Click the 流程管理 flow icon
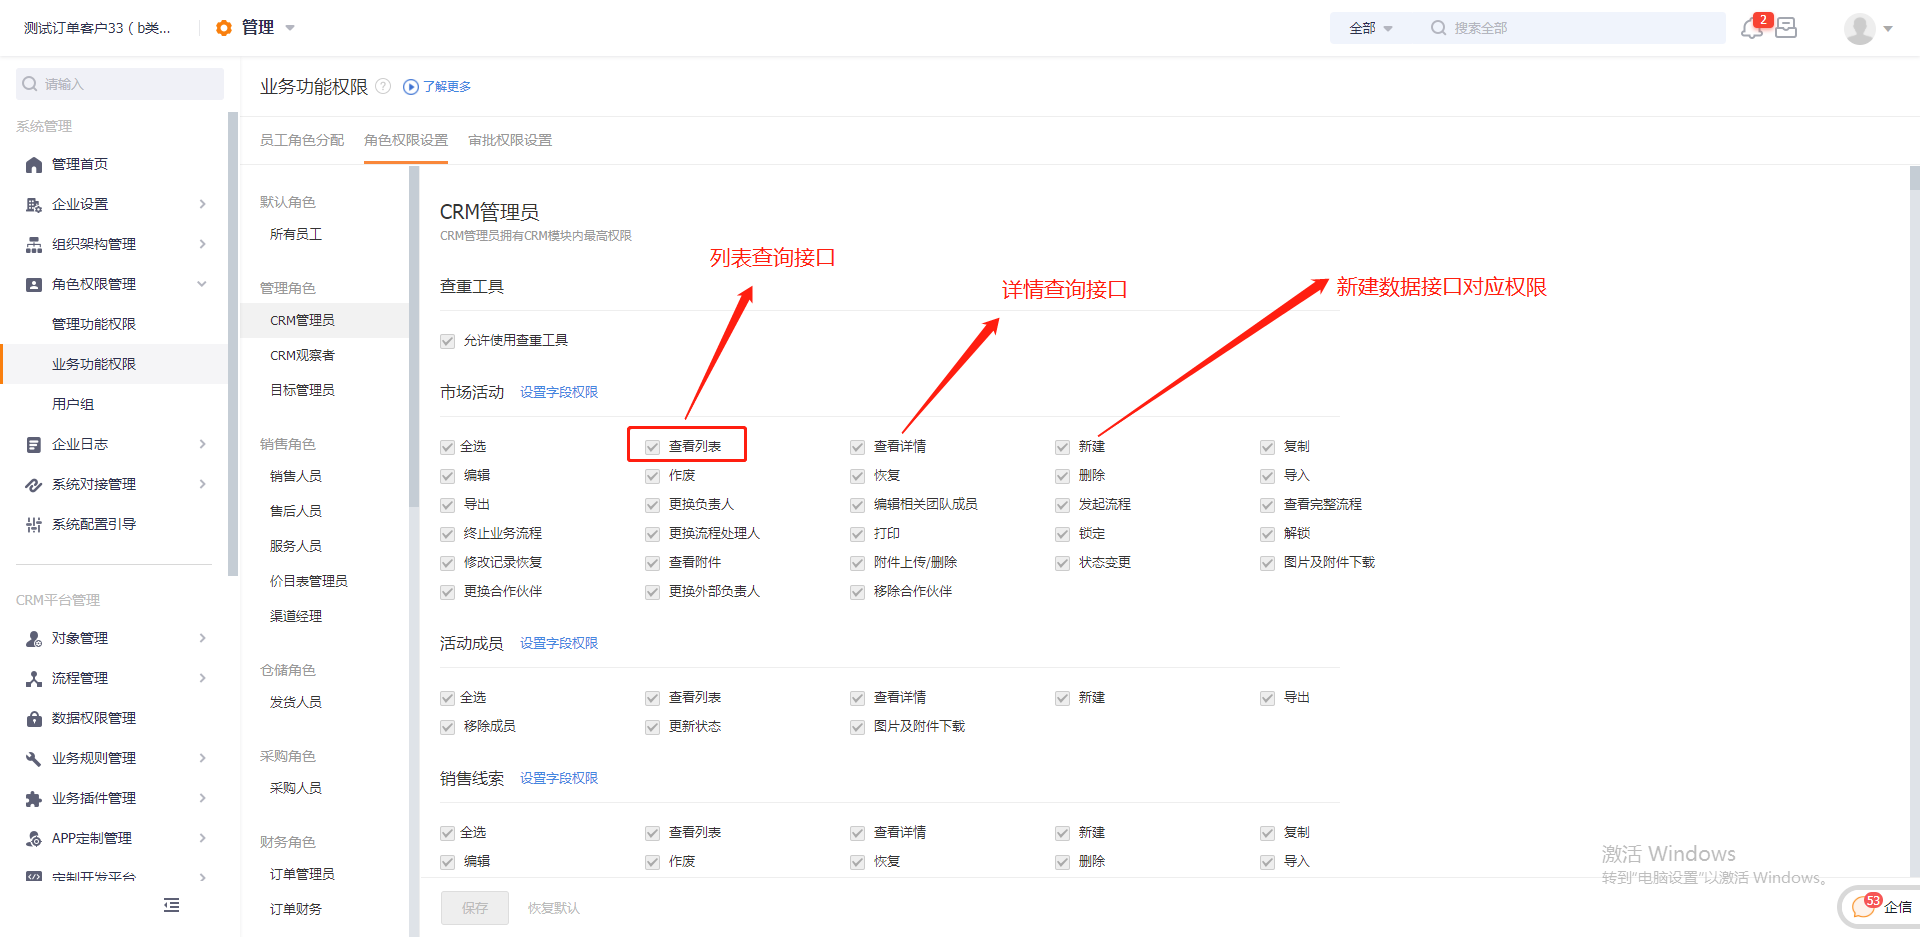The image size is (1920, 937). [34, 678]
